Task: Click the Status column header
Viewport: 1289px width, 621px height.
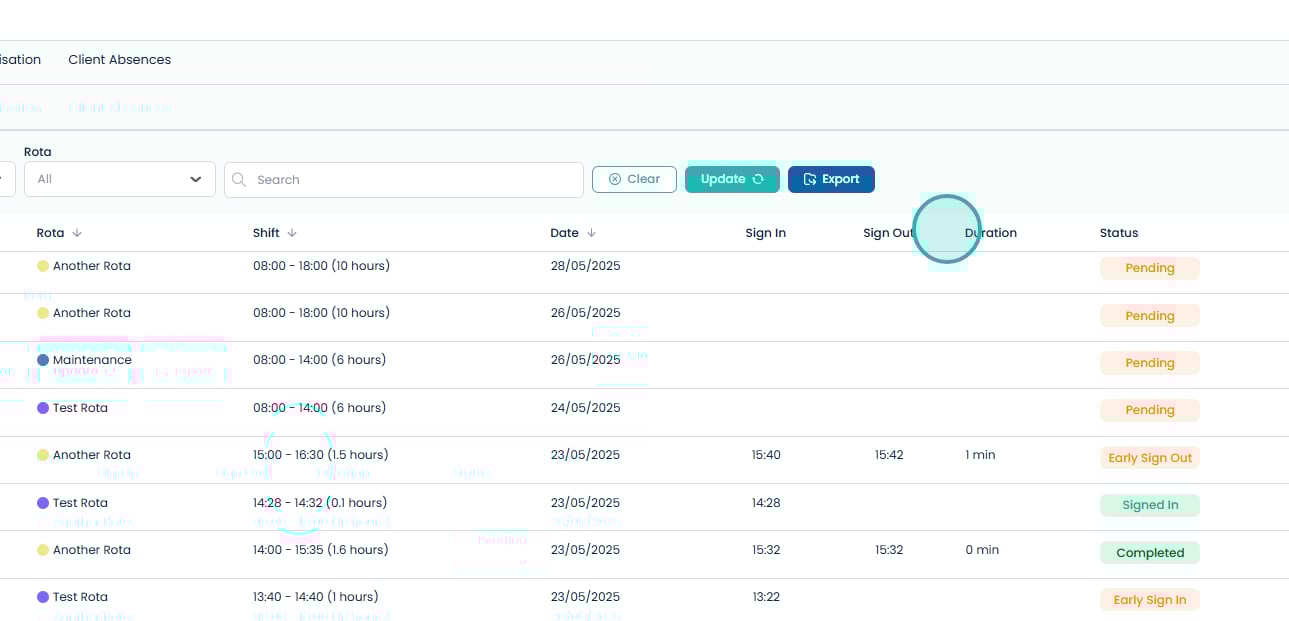Action: click(x=1118, y=233)
